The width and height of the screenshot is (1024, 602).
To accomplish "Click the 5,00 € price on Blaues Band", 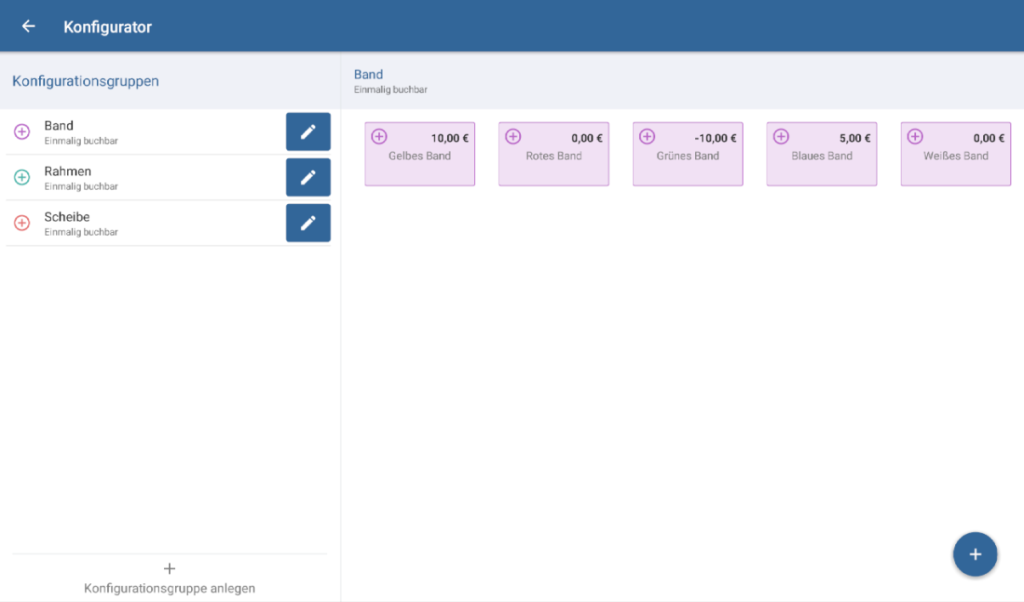I will [854, 138].
